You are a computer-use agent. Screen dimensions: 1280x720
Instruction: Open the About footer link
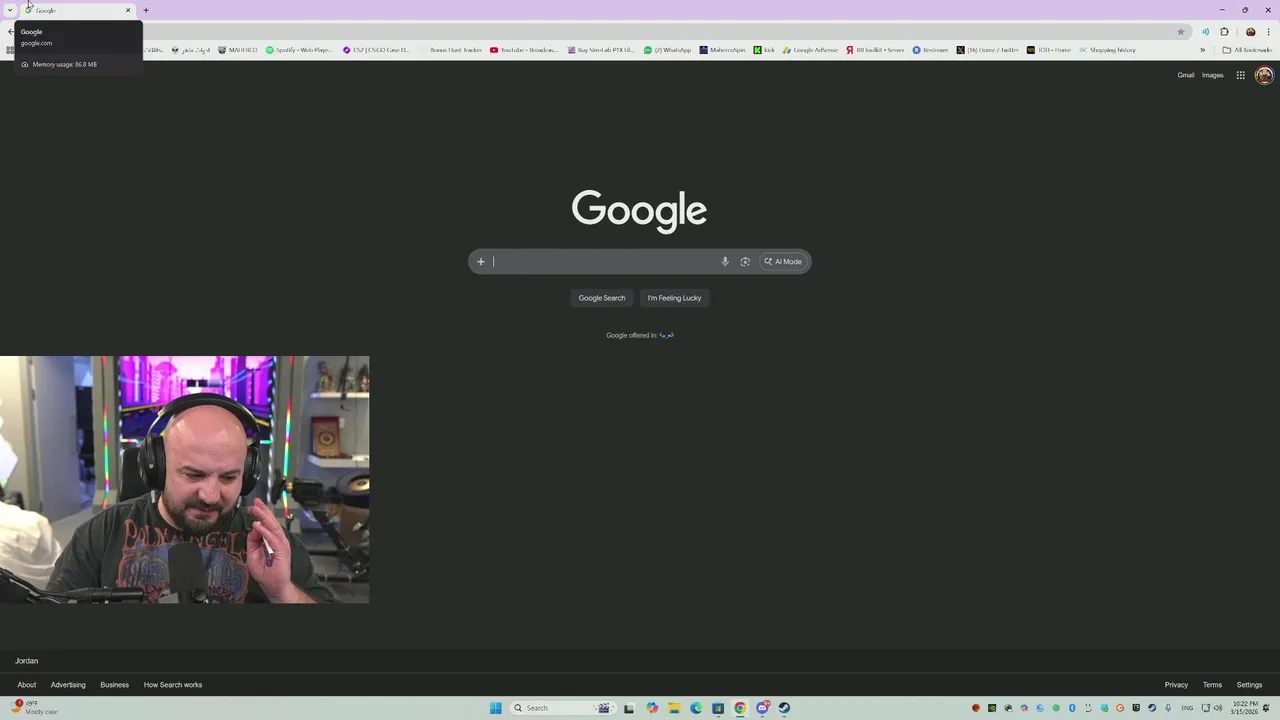coord(27,685)
